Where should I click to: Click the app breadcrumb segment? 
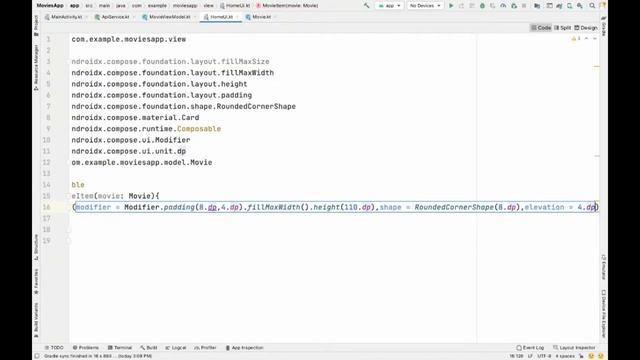[x=74, y=6]
